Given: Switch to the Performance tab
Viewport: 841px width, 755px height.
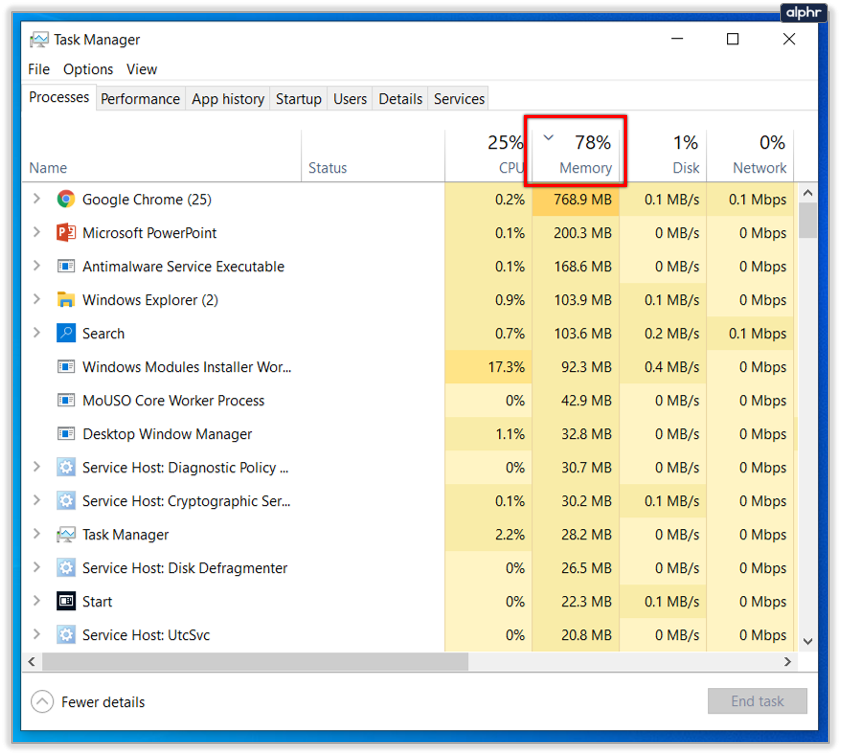Looking at the screenshot, I should tap(140, 99).
